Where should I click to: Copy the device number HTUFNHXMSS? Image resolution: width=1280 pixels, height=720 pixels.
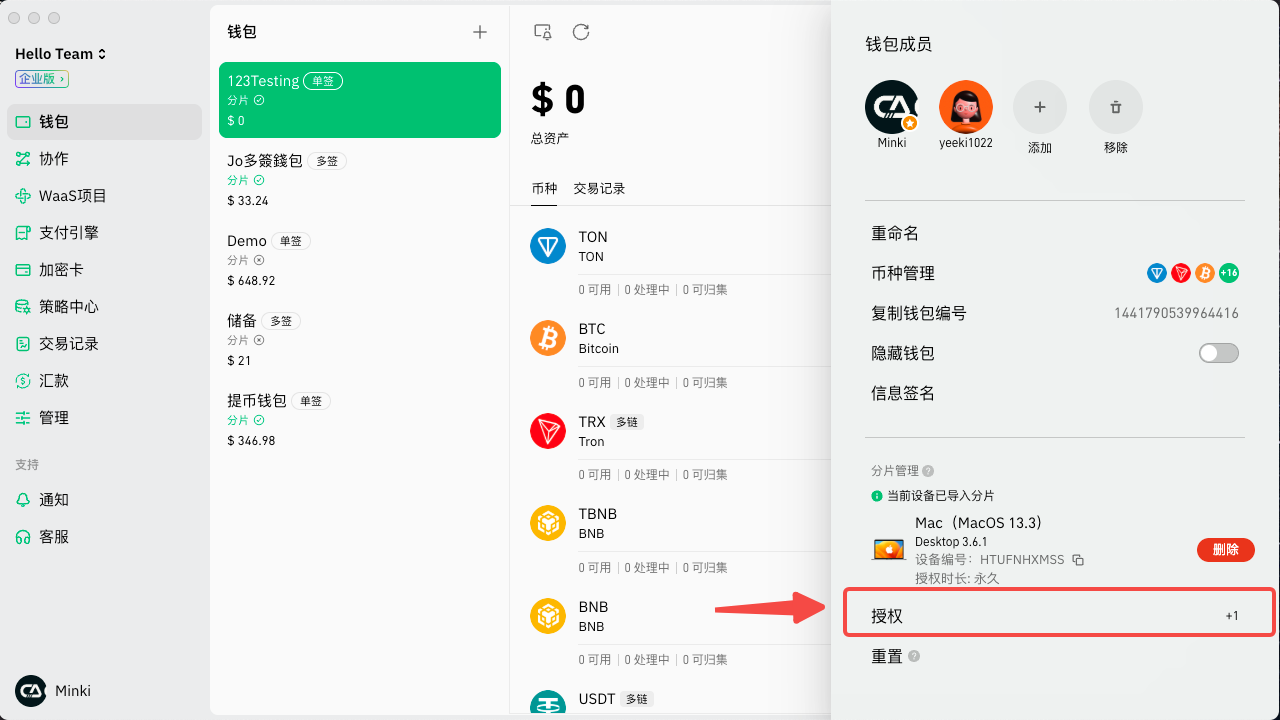[1078, 560]
